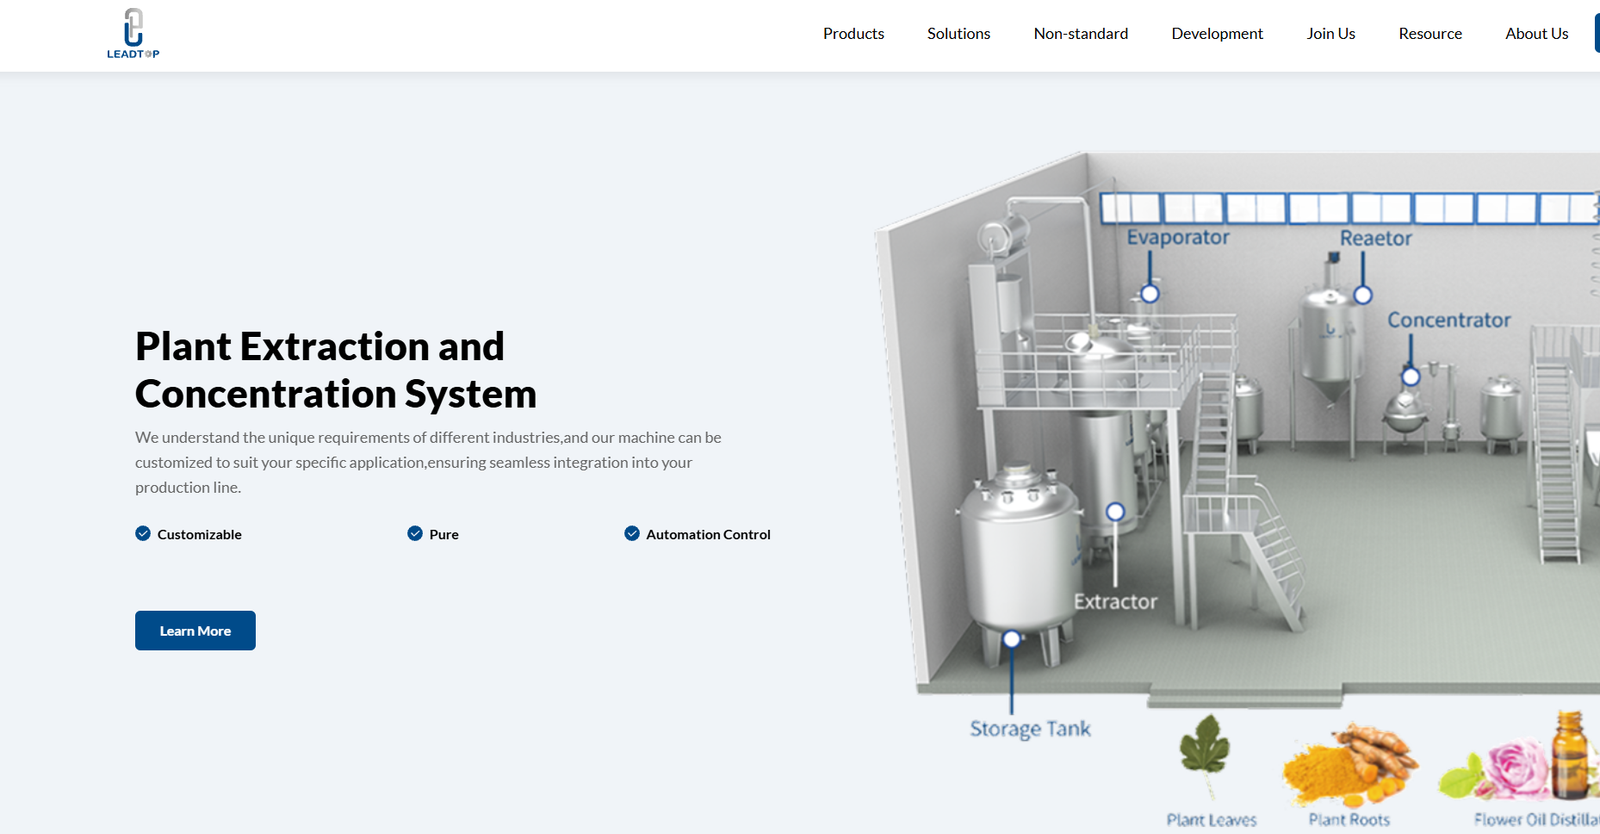1600x834 pixels.
Task: Open the Solutions menu
Action: point(958,34)
